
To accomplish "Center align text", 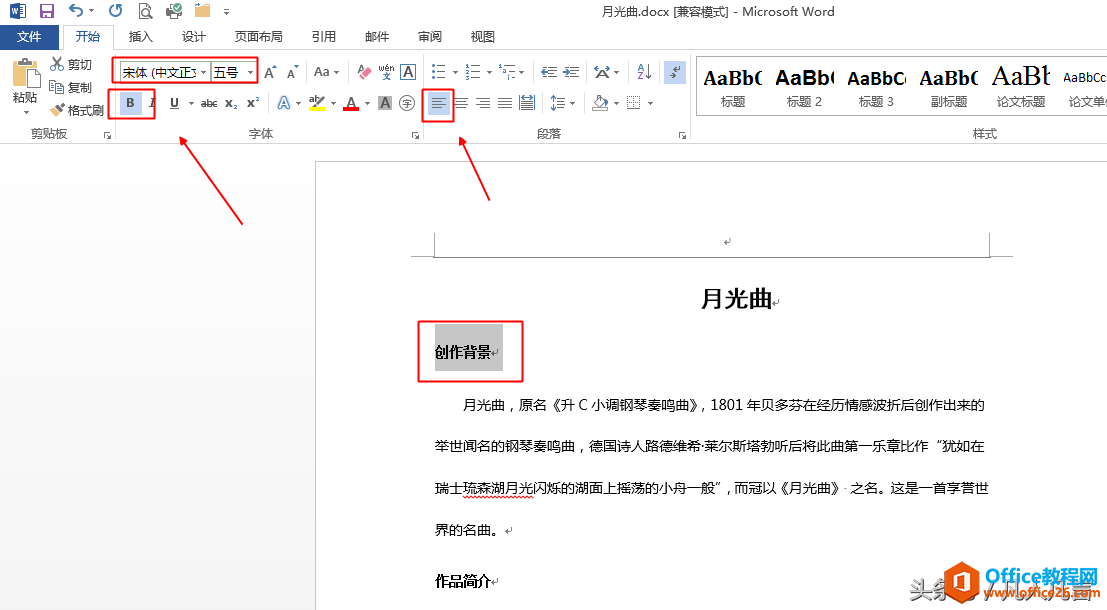I will [x=461, y=104].
